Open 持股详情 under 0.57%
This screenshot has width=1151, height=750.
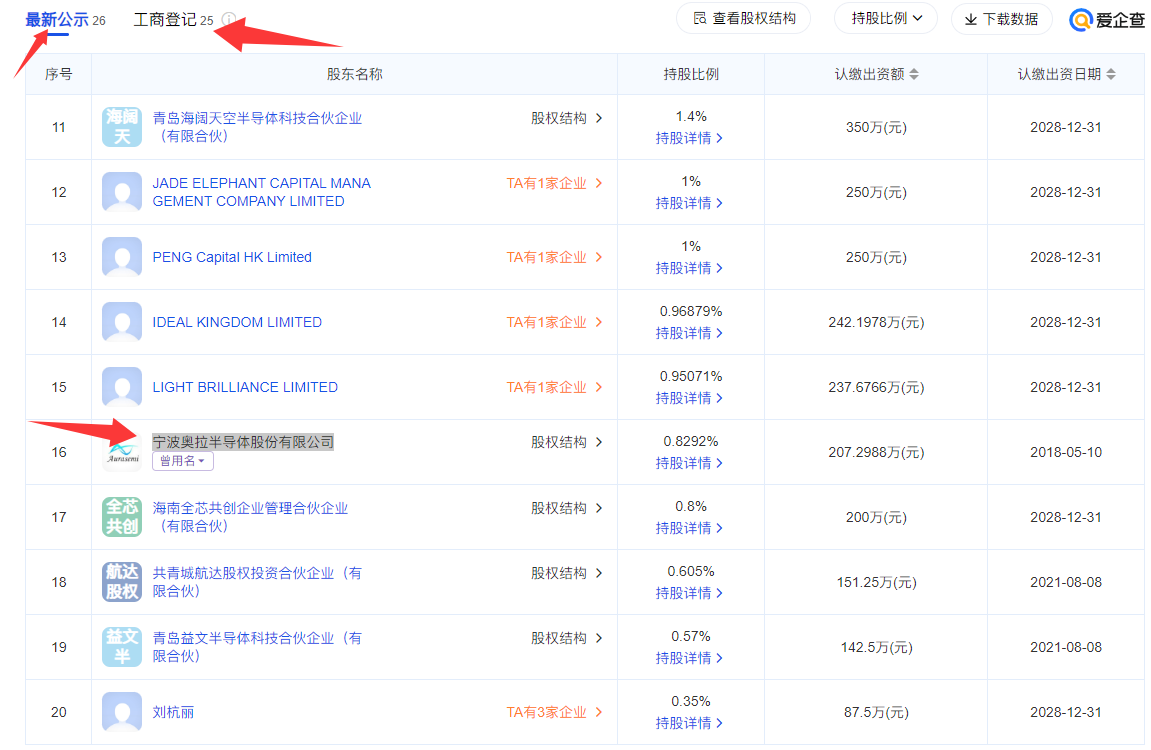(689, 658)
